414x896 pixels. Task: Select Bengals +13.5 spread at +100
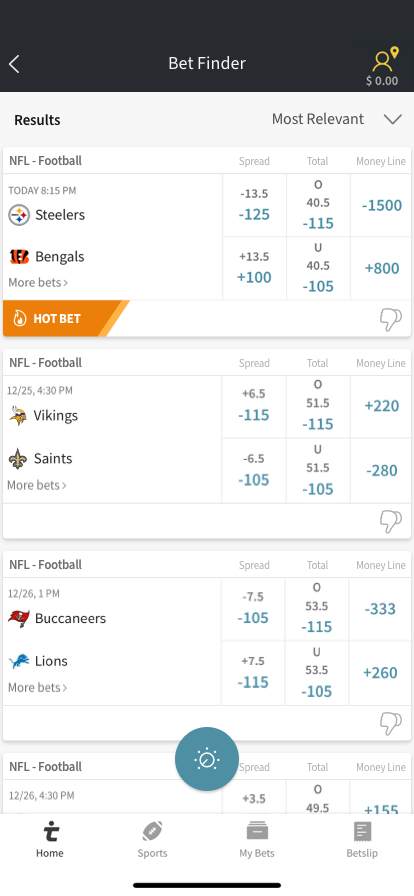tap(254, 268)
